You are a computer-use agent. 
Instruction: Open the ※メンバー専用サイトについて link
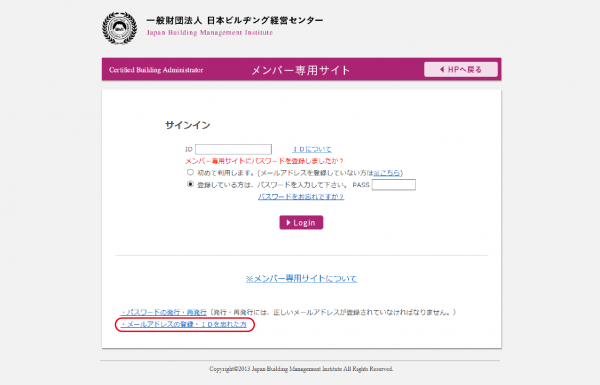tap(301, 278)
